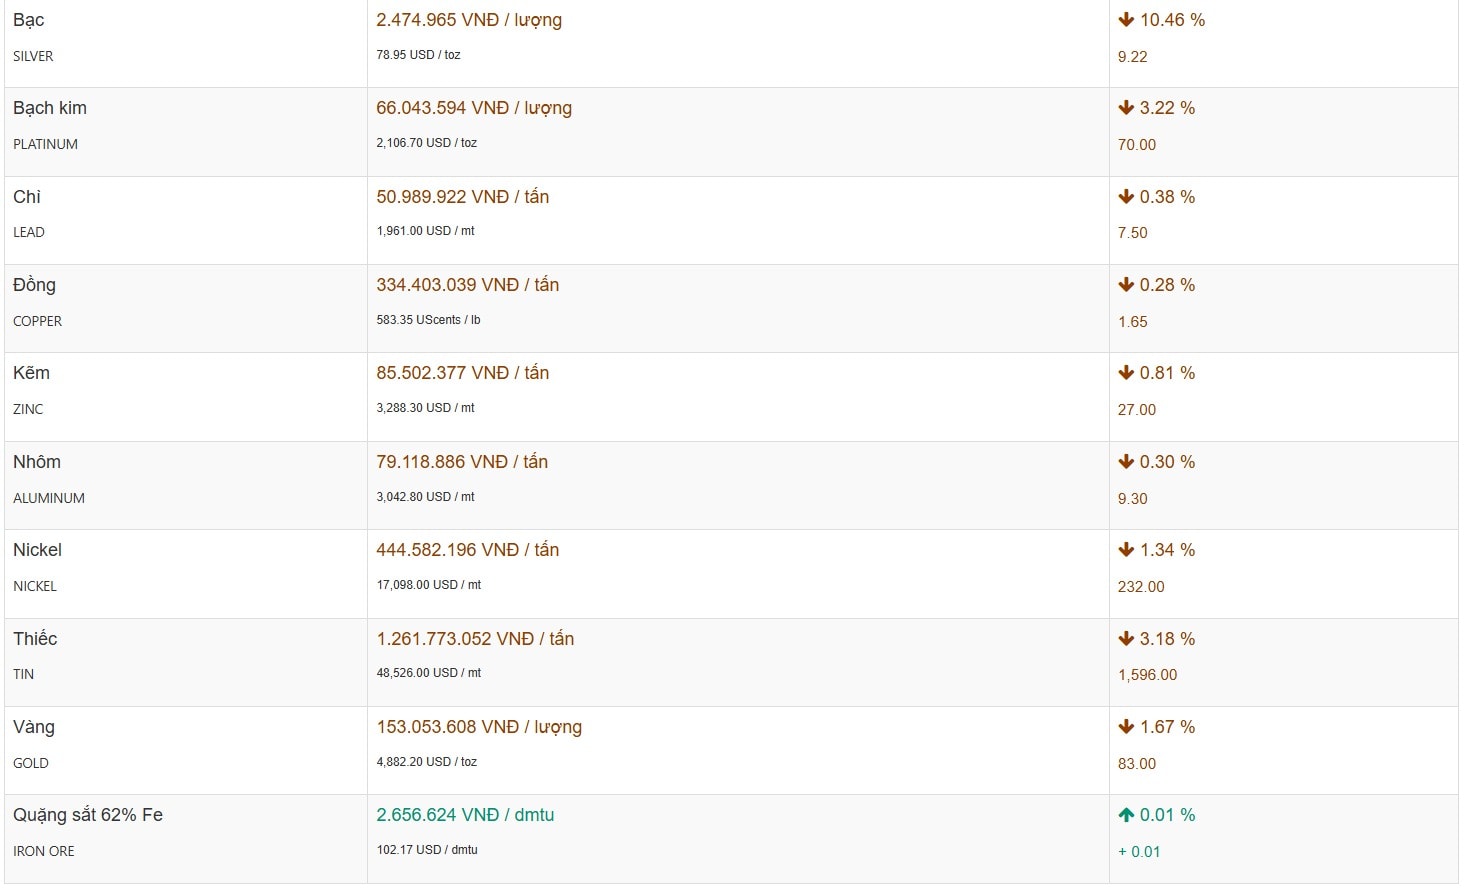This screenshot has height=890, width=1464.
Task: Open the Bạc commodity name
Action: pyautogui.click(x=28, y=20)
